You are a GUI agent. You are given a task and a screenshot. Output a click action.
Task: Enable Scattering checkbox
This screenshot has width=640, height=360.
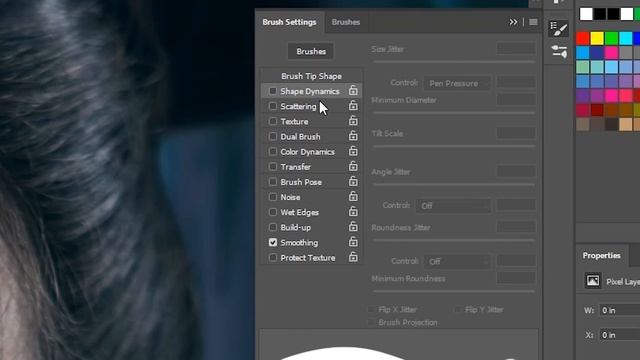(273, 106)
